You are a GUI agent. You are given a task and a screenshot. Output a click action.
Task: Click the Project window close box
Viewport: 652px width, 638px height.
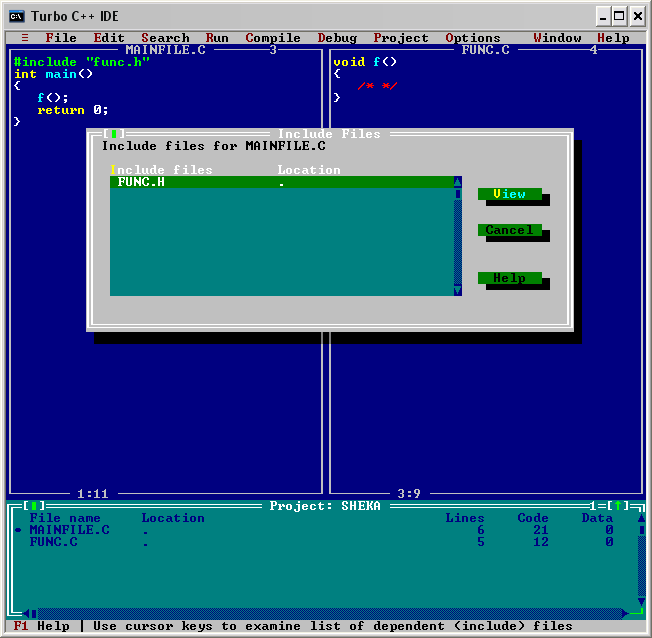pos(34,506)
